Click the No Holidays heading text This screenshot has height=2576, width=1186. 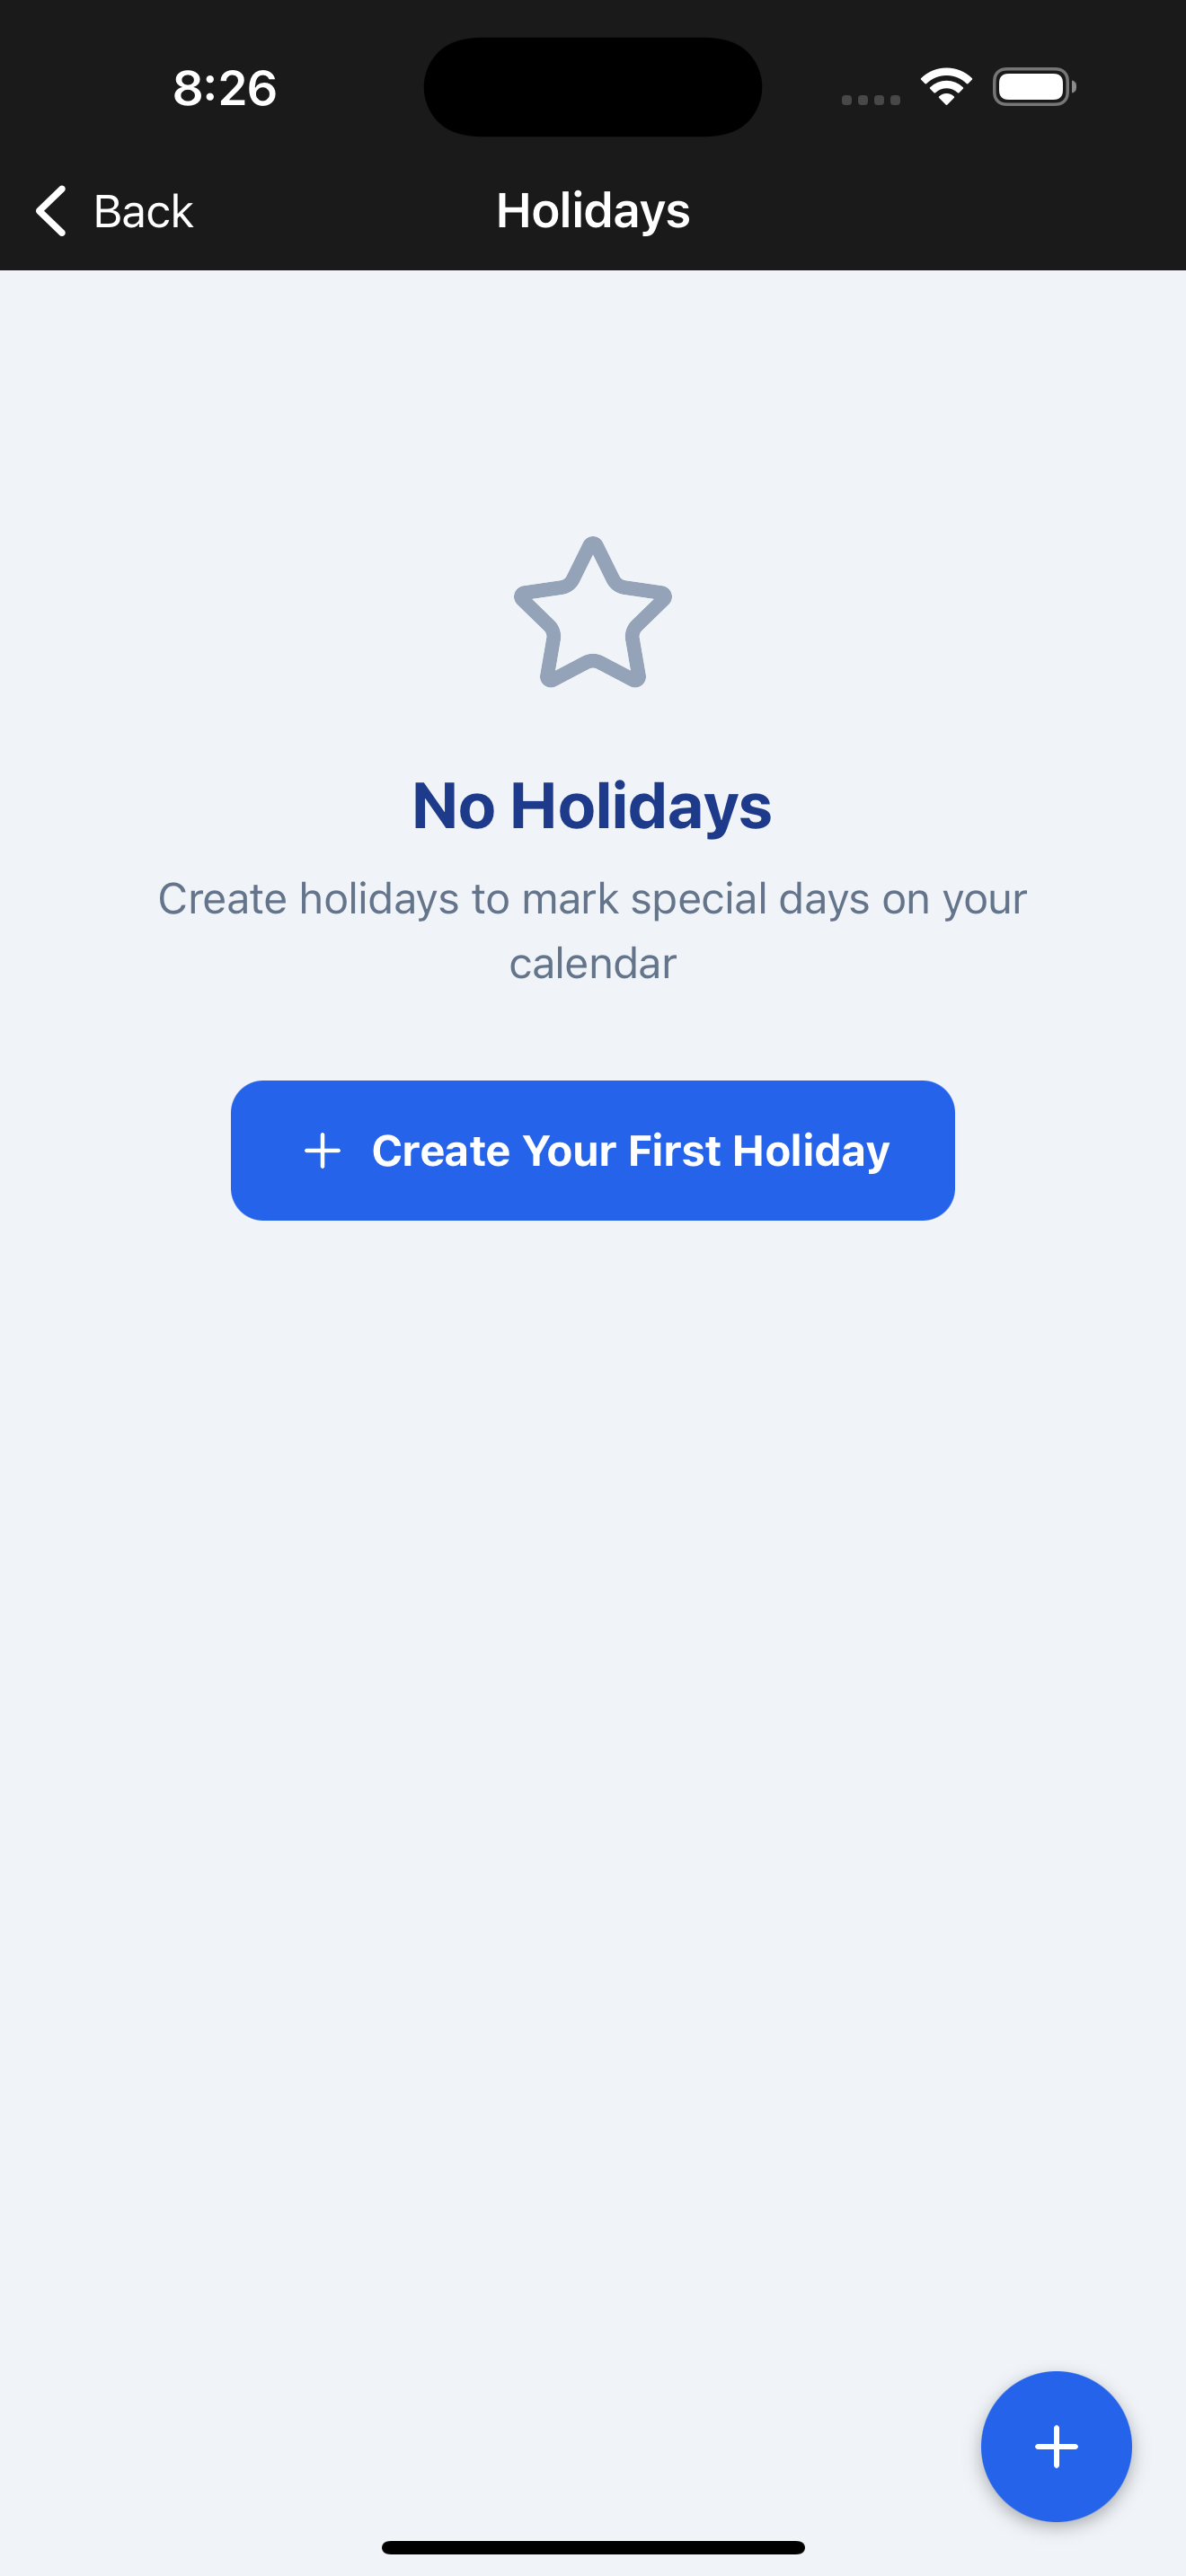(x=592, y=805)
